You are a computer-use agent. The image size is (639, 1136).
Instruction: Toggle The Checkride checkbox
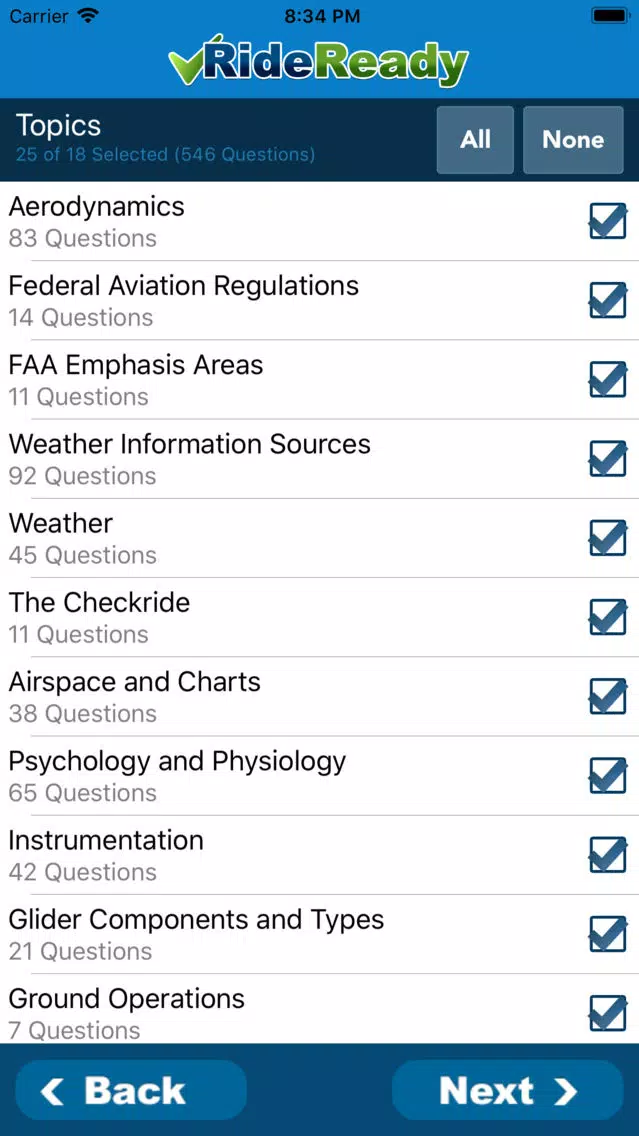[608, 617]
